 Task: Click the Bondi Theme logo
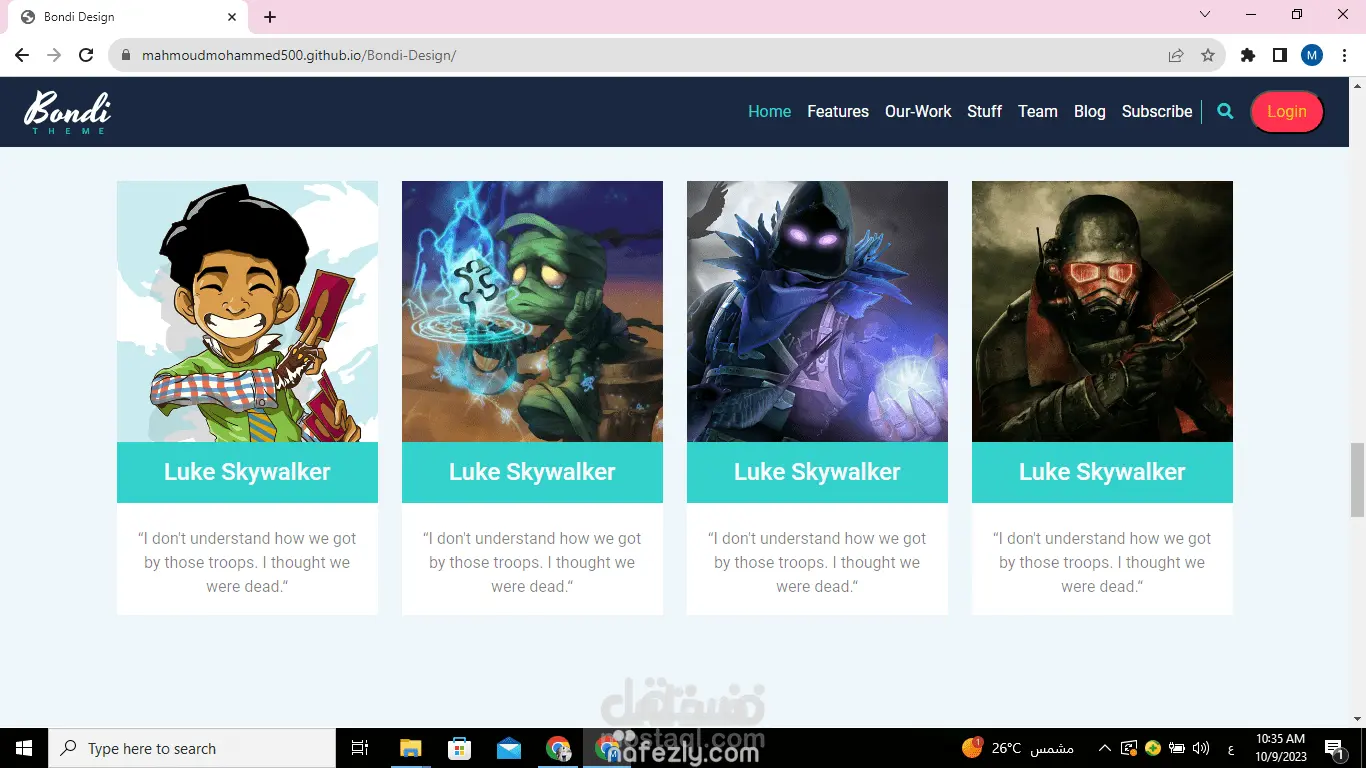[67, 112]
